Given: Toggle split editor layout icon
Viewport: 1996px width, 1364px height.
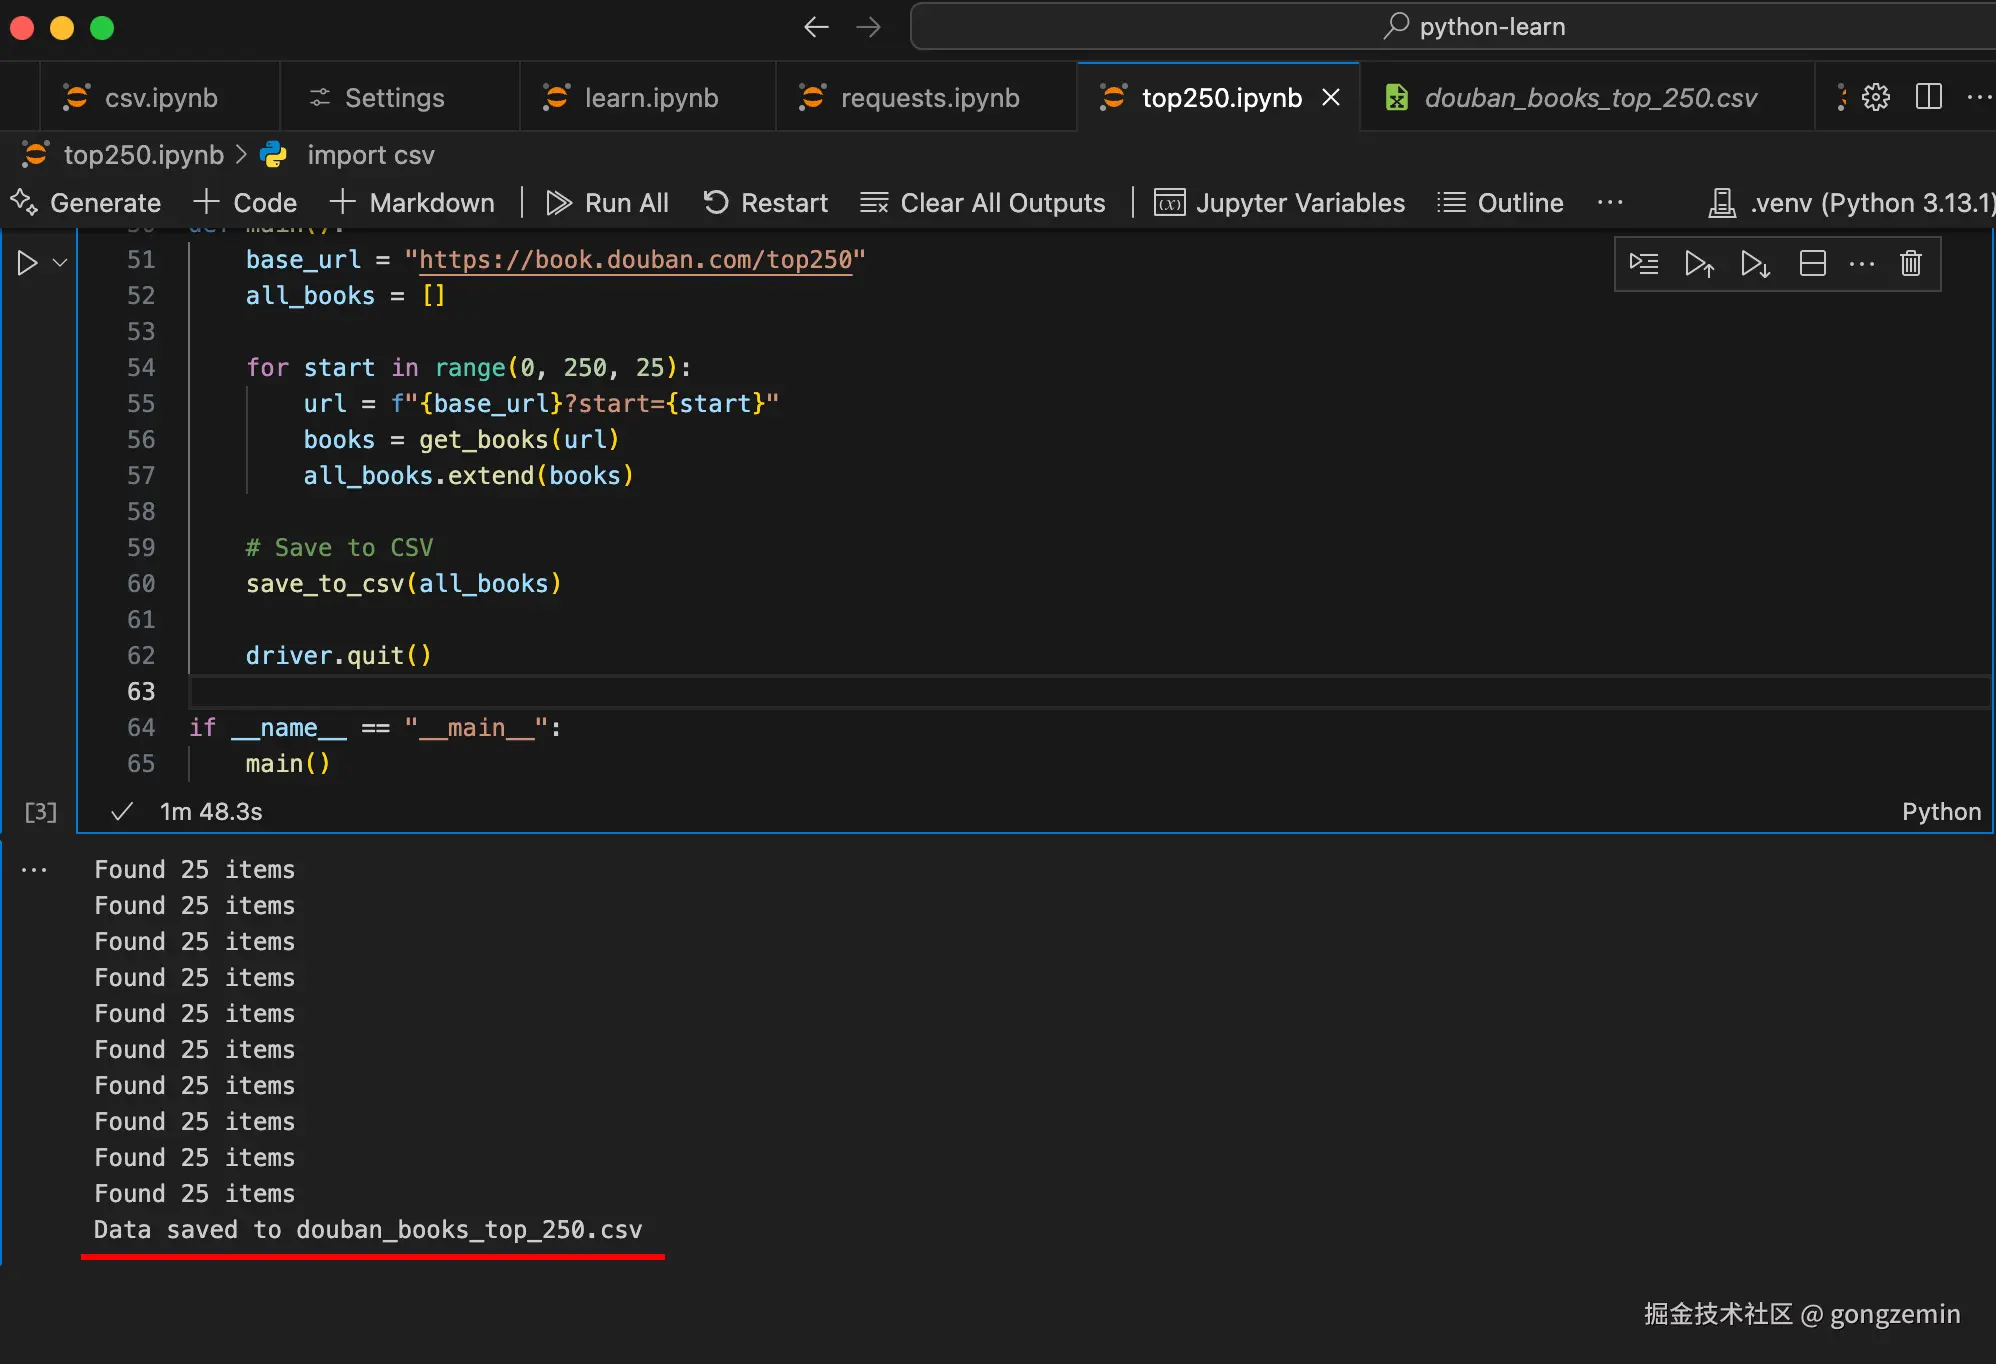Looking at the screenshot, I should (1928, 97).
